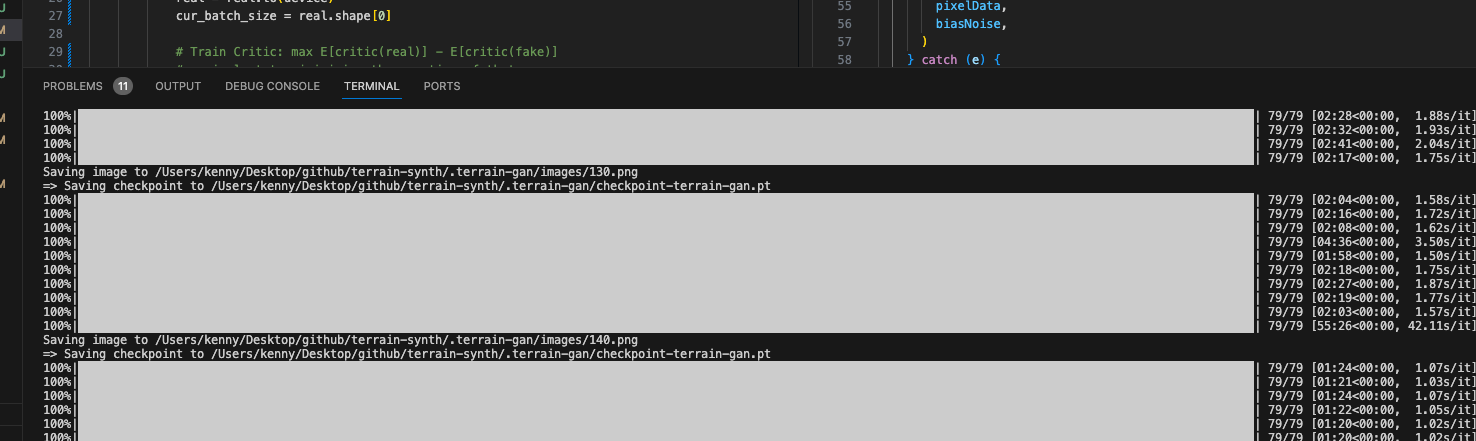The image size is (1476, 441).
Task: Click the biasNoise argument on line 56
Action: [x=964, y=23]
